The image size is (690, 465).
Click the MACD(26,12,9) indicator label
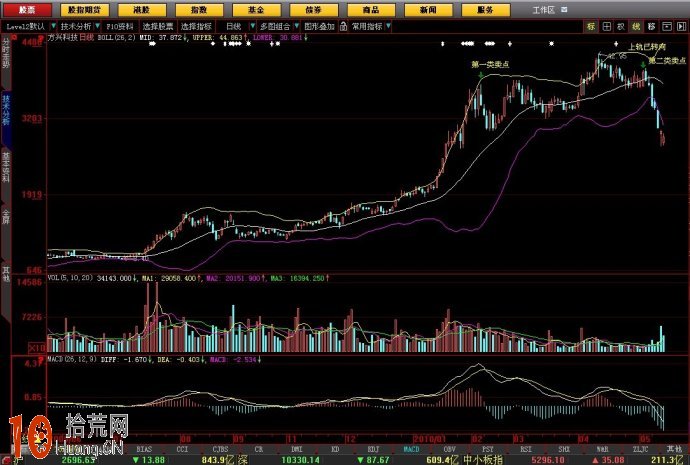click(72, 359)
